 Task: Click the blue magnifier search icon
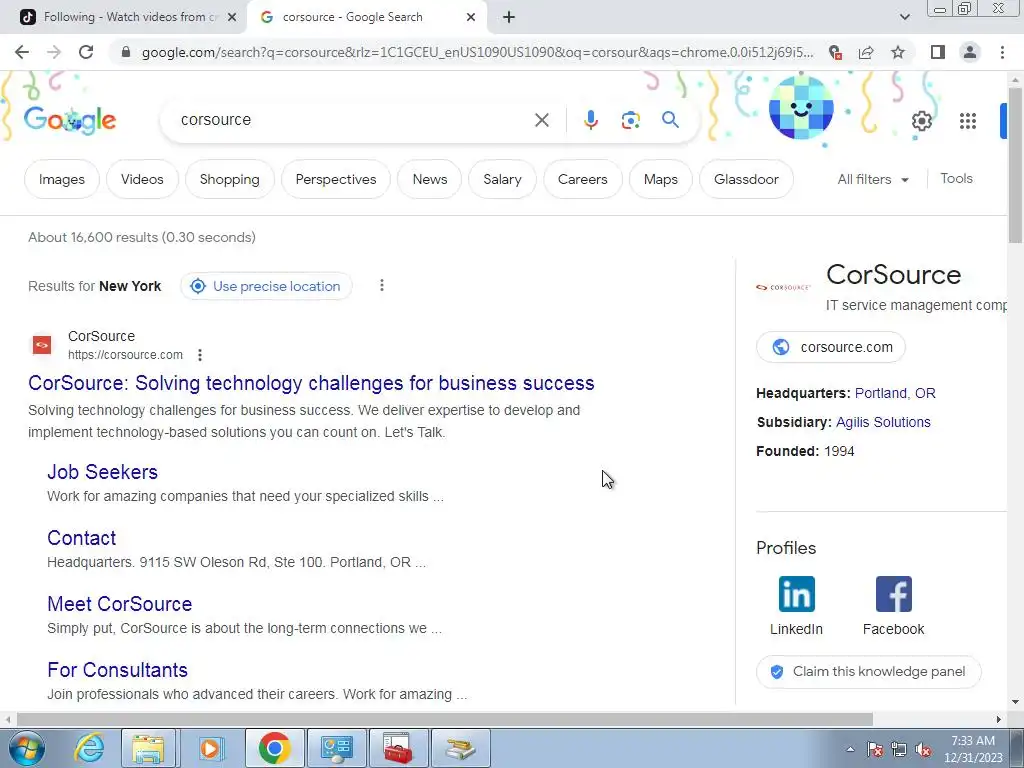point(670,120)
